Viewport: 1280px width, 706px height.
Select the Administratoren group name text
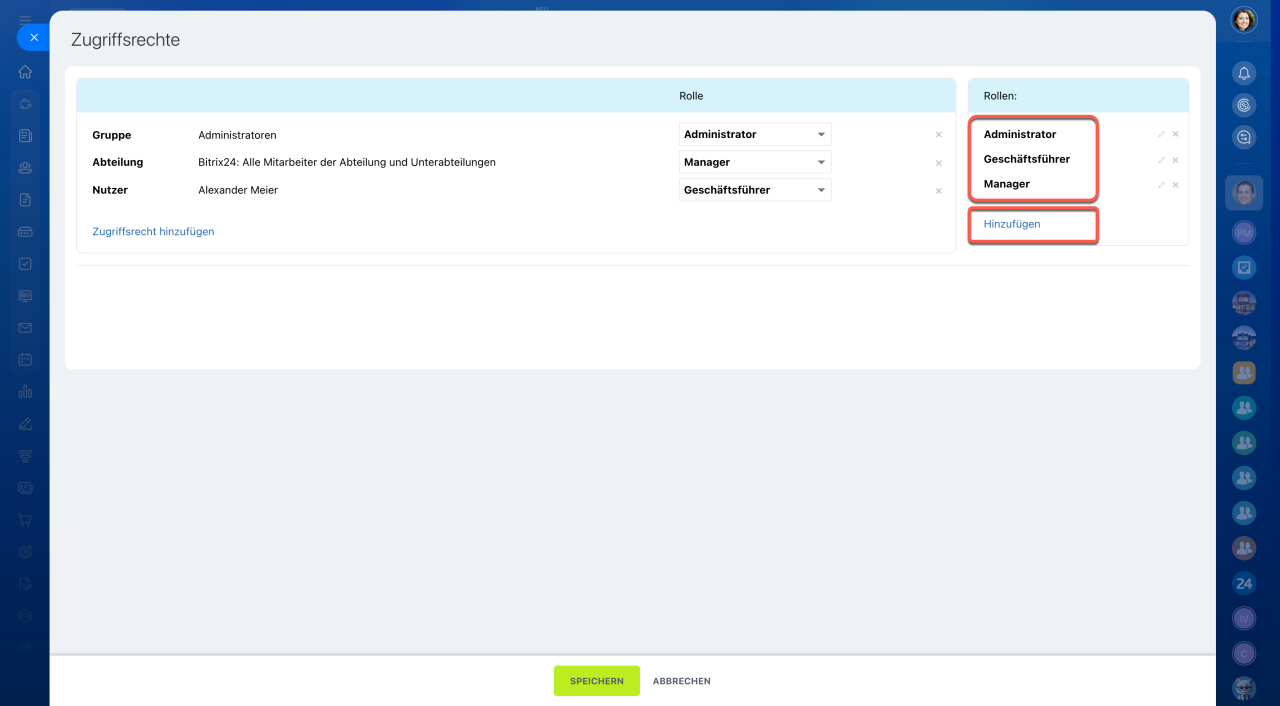pyautogui.click(x=237, y=135)
